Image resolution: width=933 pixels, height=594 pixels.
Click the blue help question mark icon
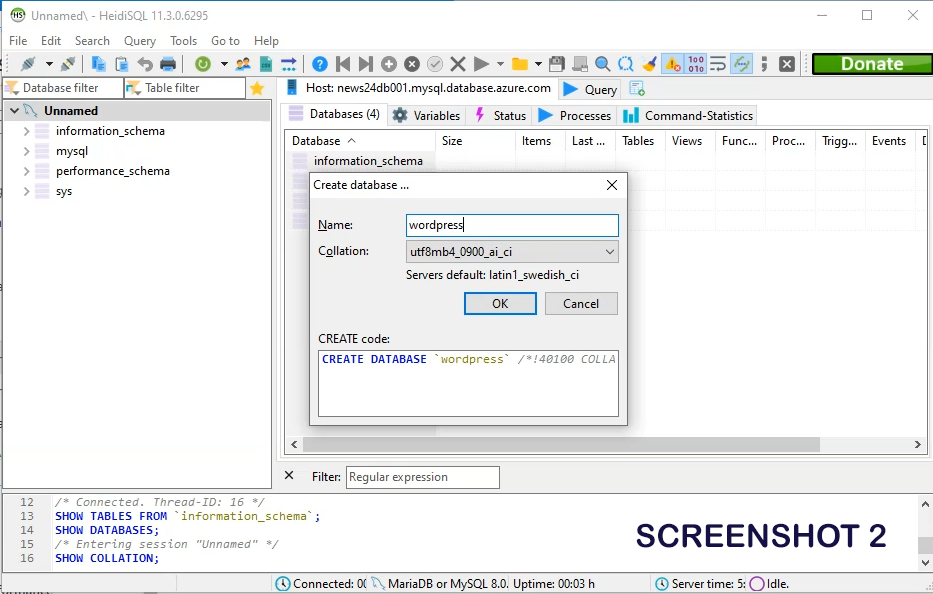coord(320,64)
